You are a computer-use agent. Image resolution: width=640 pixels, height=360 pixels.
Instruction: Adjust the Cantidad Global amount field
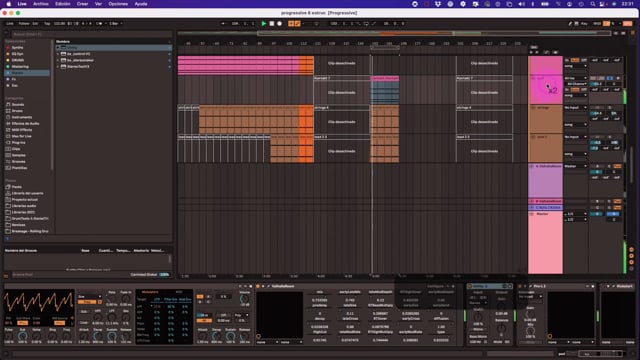(164, 275)
